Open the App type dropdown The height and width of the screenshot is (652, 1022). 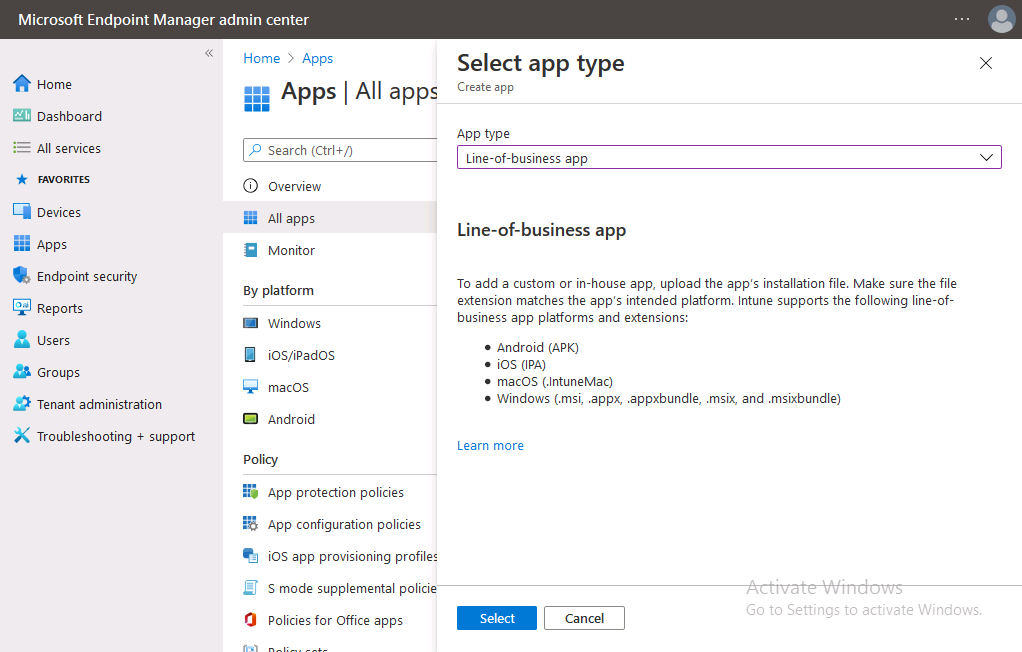(729, 157)
